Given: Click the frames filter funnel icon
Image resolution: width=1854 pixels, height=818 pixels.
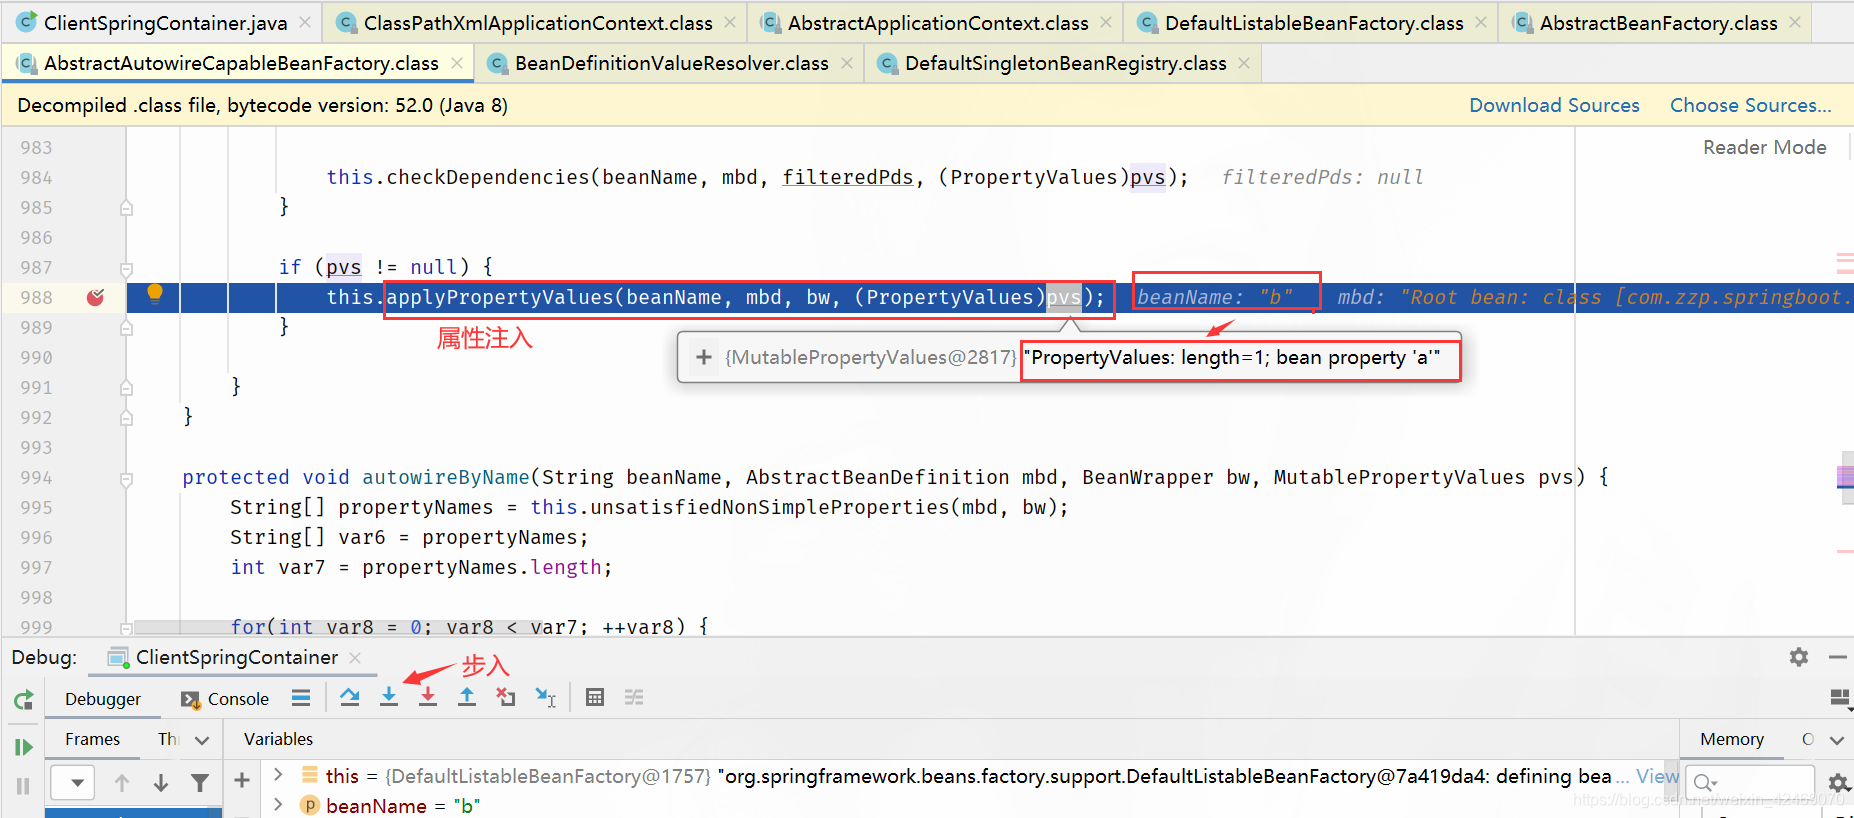Looking at the screenshot, I should pos(200,783).
